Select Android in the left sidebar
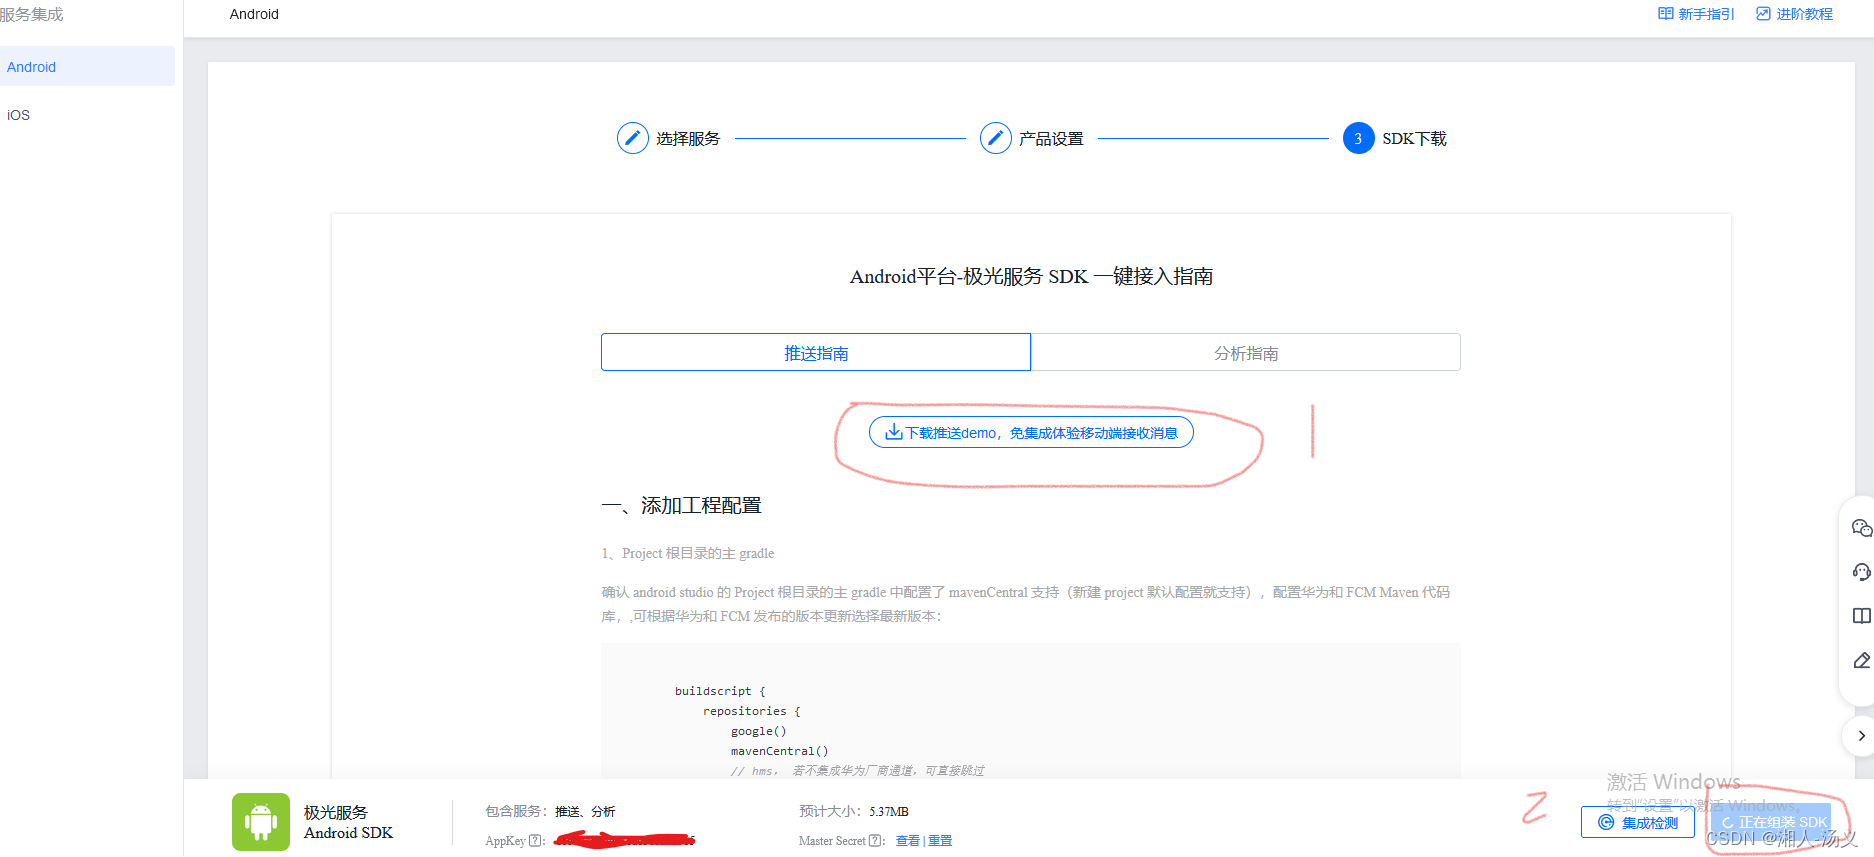Image resolution: width=1874 pixels, height=857 pixels. (x=87, y=67)
